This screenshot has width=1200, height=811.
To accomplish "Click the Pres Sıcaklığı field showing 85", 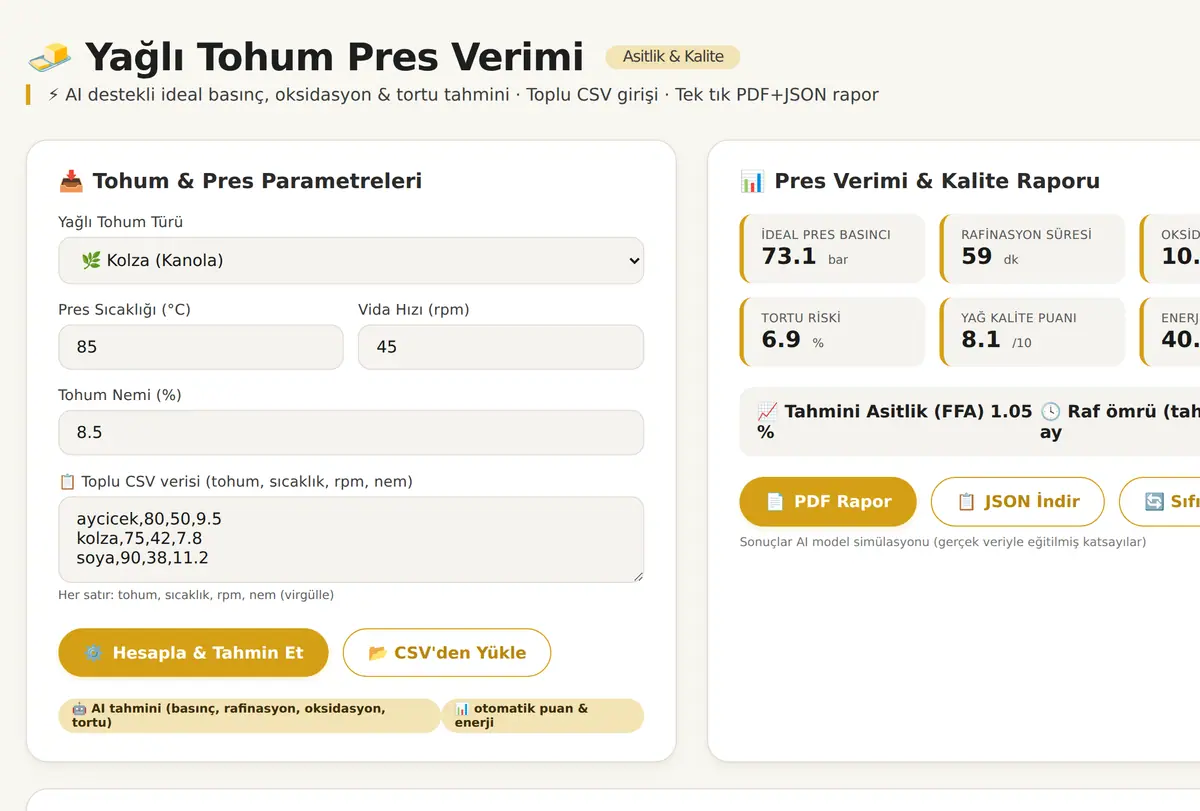I will (x=201, y=347).
